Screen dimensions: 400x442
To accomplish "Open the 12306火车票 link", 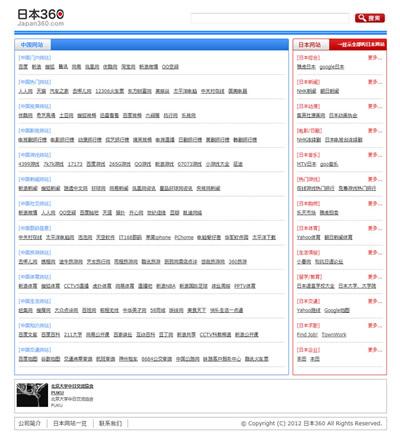I will pos(110,91).
